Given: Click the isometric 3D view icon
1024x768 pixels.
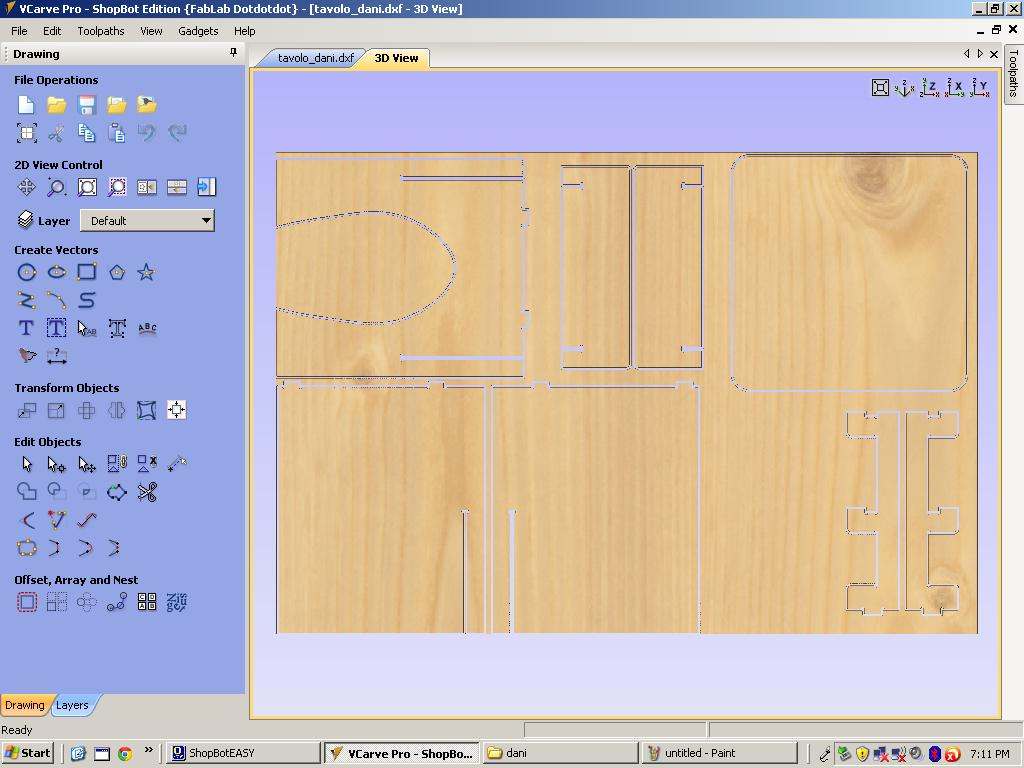Looking at the screenshot, I should click(904, 88).
